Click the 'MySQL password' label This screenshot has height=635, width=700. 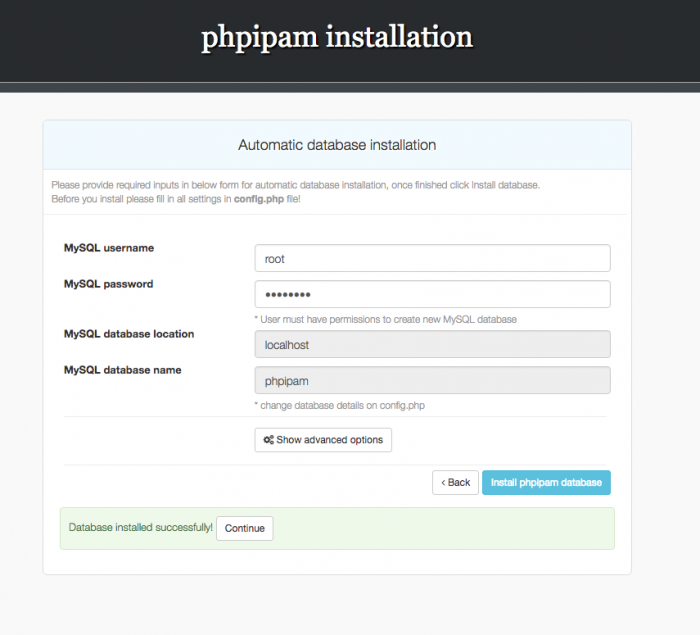tap(108, 284)
